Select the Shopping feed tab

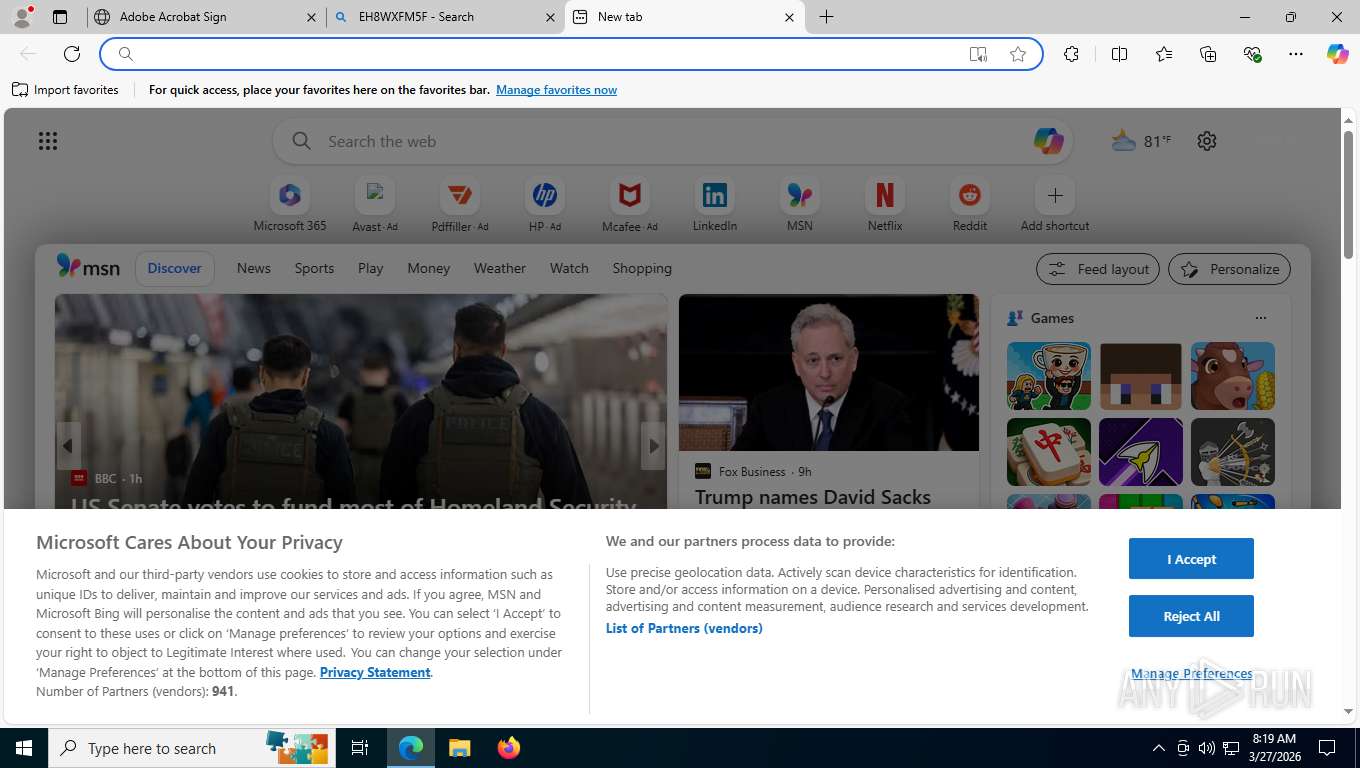[x=642, y=268]
